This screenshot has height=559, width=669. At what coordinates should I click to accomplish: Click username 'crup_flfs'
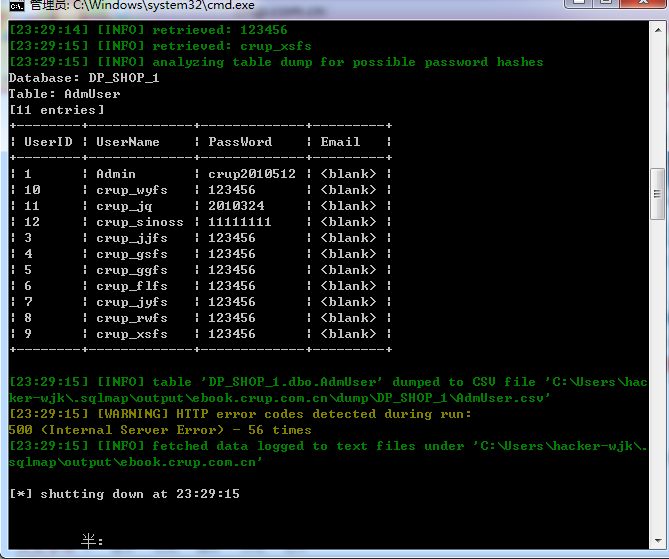(132, 286)
